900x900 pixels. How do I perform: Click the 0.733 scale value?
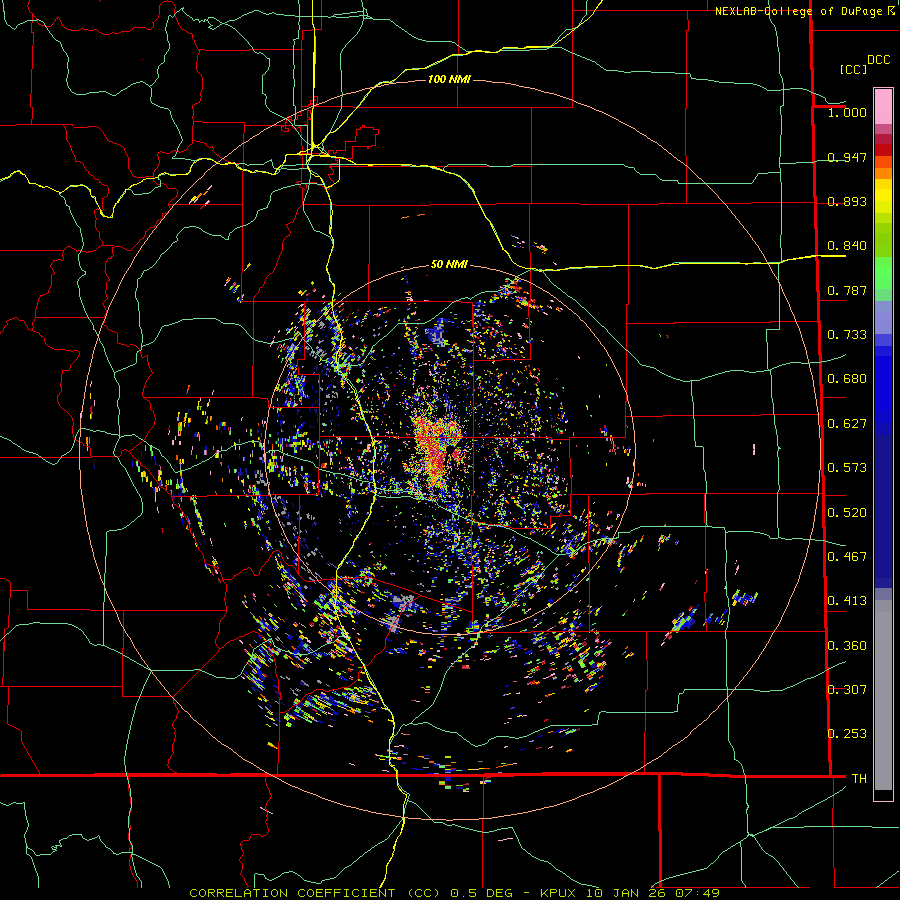[847, 335]
